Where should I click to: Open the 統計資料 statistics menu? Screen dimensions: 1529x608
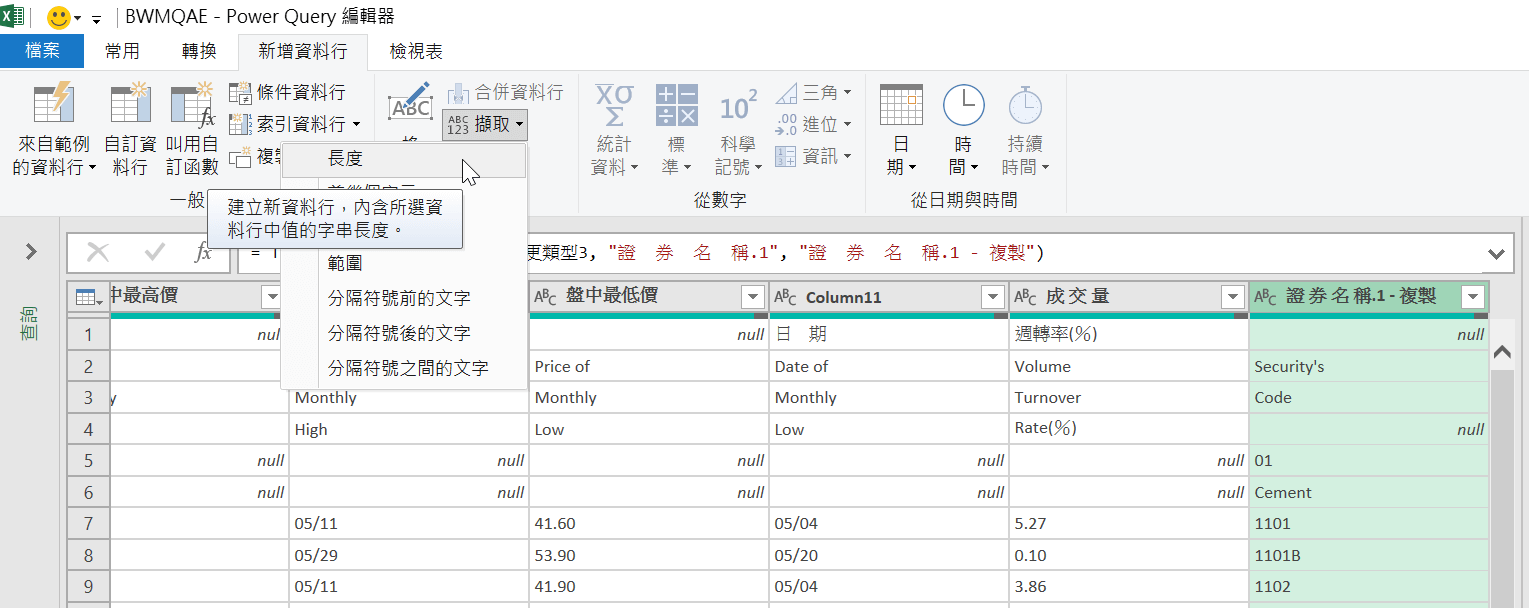615,130
